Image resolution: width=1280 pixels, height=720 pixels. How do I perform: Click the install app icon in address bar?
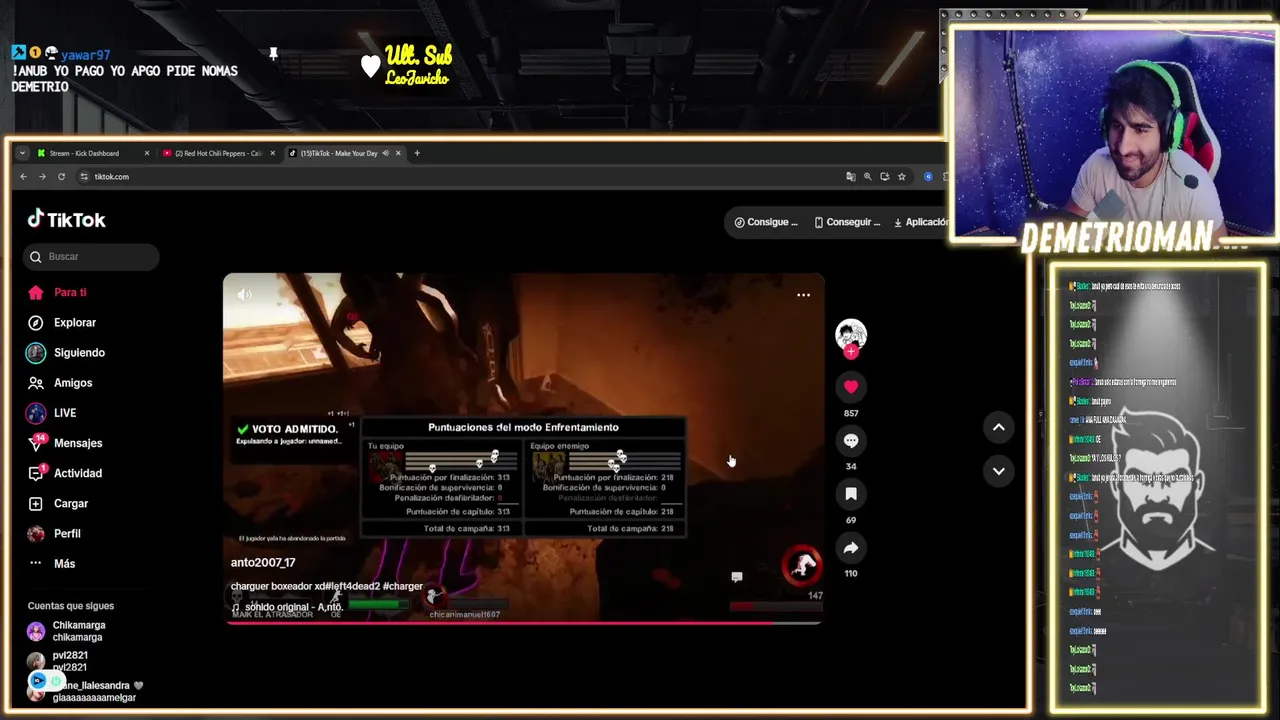pyautogui.click(x=885, y=176)
